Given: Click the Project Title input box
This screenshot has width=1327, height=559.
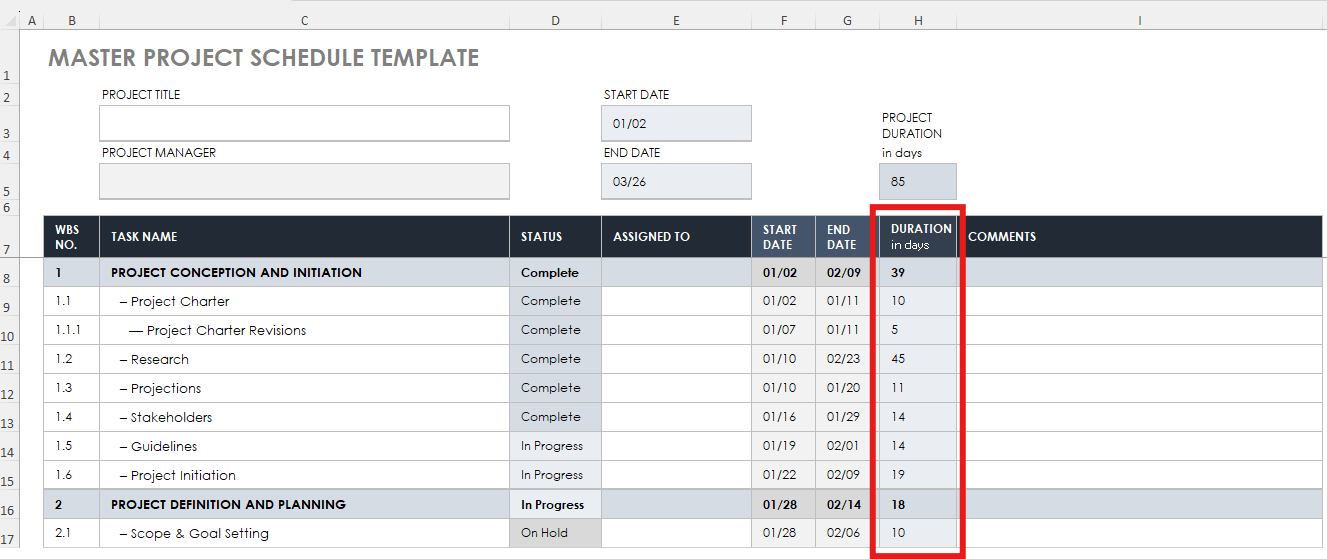Looking at the screenshot, I should pos(304,123).
